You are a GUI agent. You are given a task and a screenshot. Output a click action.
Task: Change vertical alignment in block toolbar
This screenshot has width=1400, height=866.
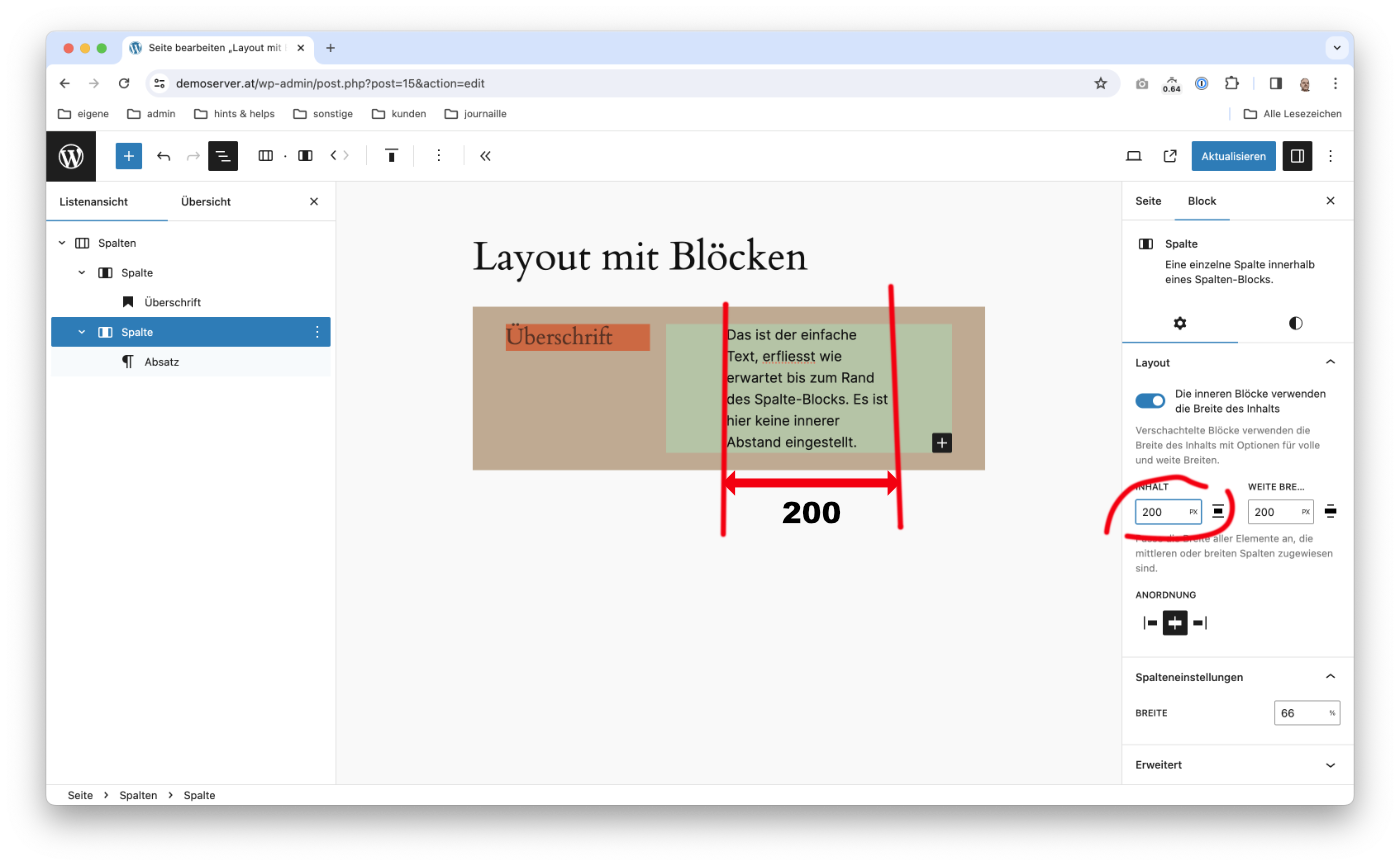pos(392,156)
